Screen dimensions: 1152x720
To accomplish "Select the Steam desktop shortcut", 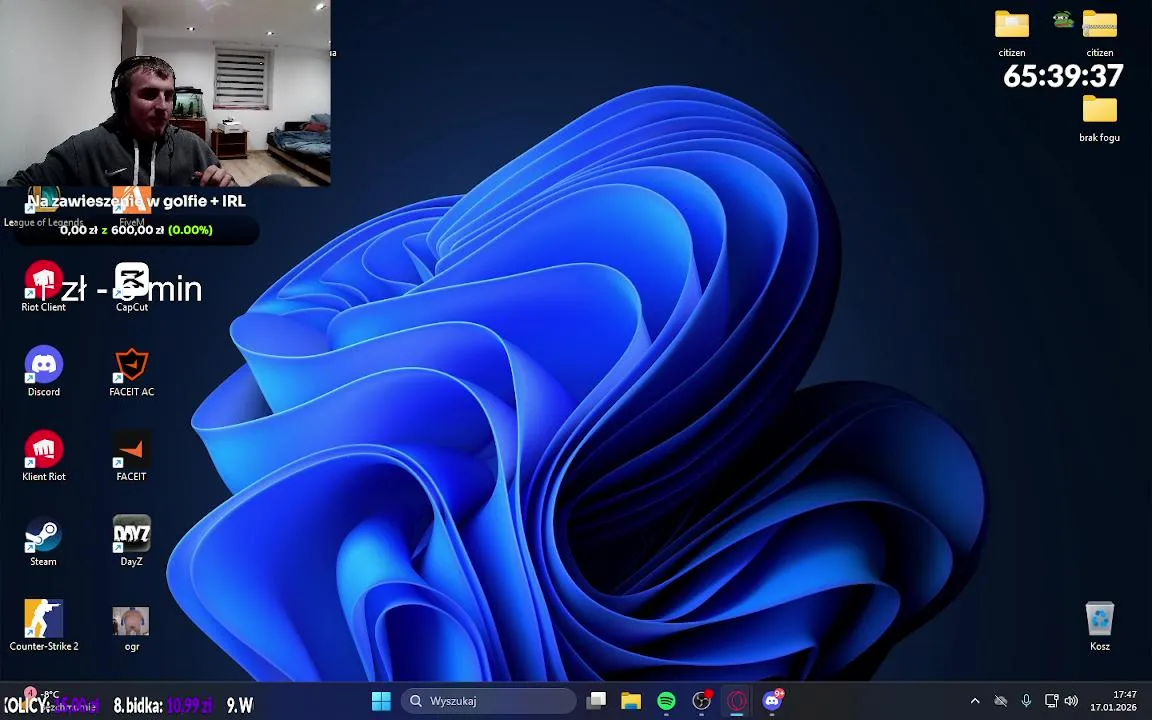I will [43, 541].
